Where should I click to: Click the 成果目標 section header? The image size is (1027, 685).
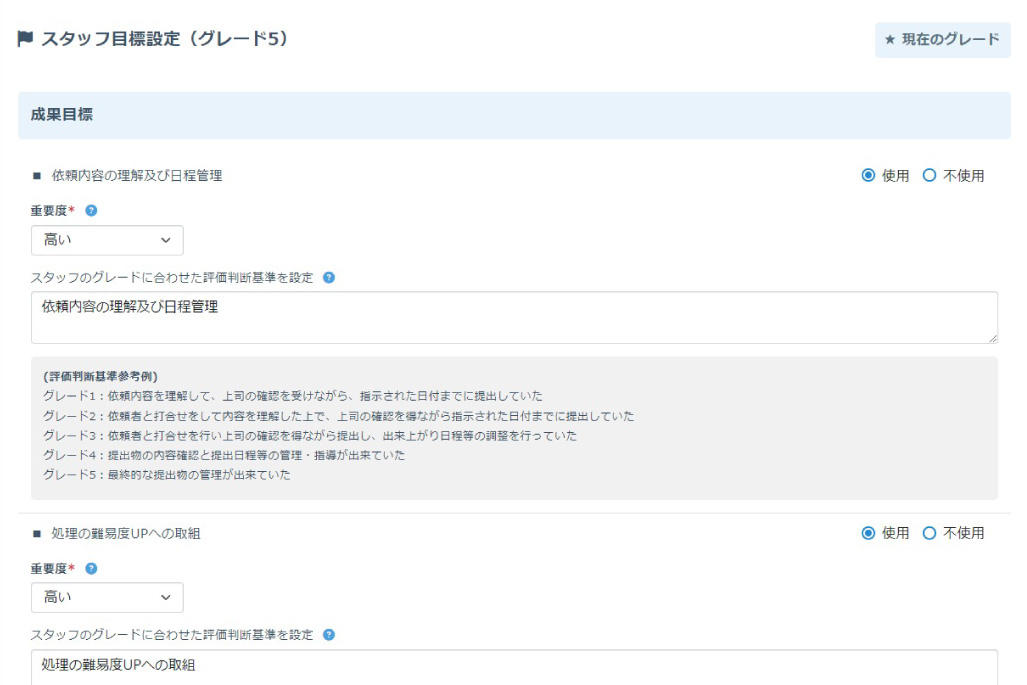pos(514,115)
